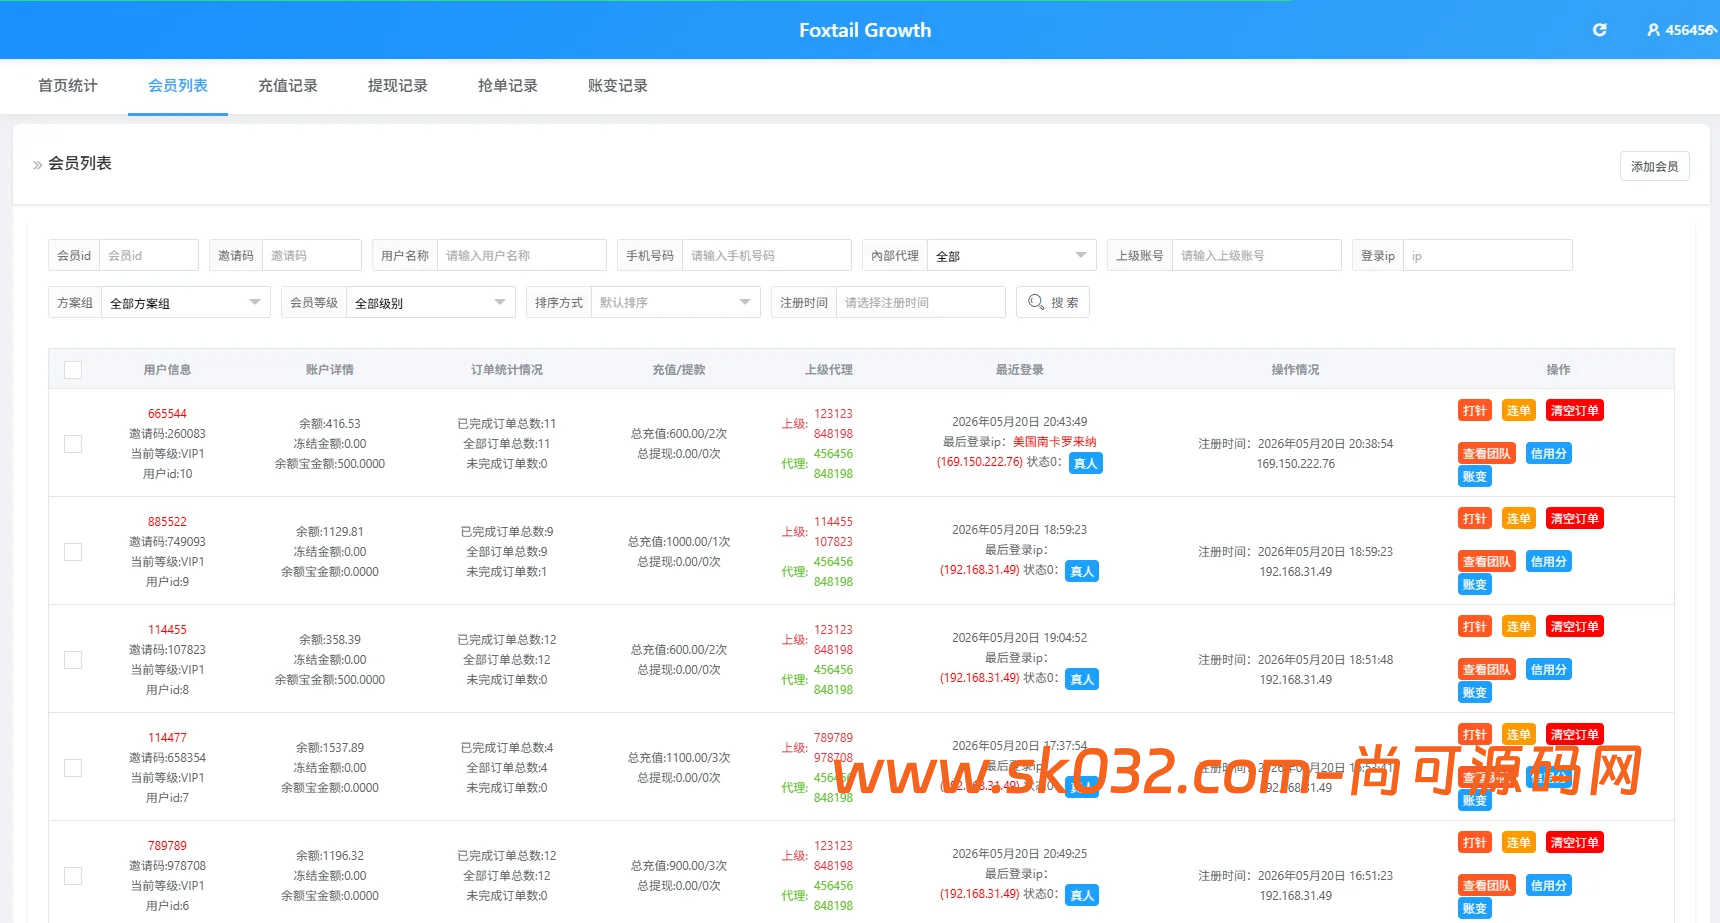Click 已完成订单总数:11 text

tap(507, 424)
